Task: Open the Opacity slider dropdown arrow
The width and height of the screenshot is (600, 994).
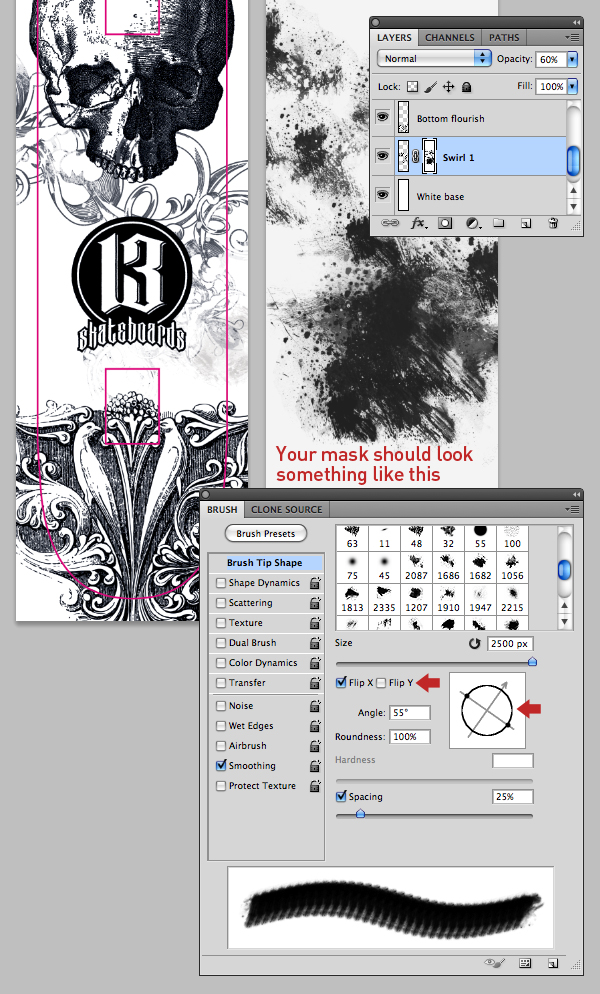Action: 572,59
